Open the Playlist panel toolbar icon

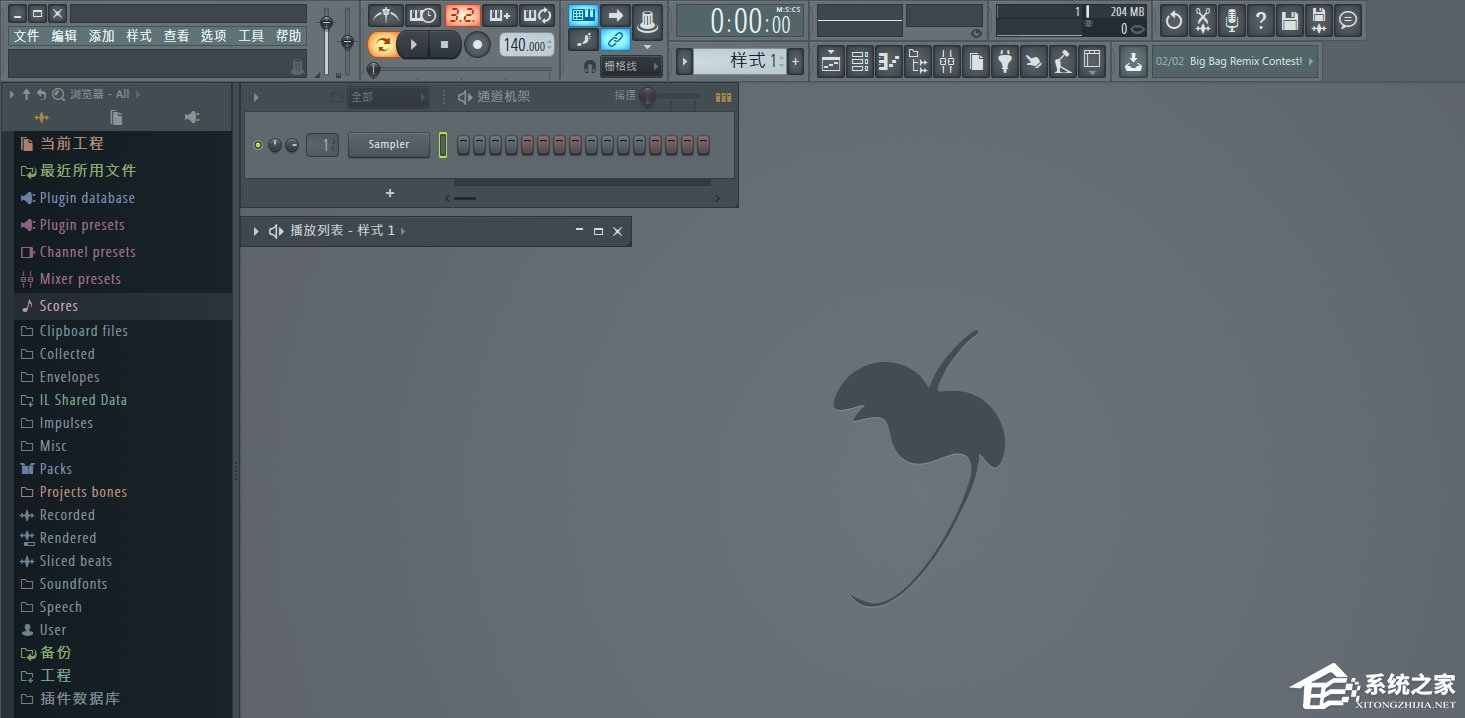(830, 61)
